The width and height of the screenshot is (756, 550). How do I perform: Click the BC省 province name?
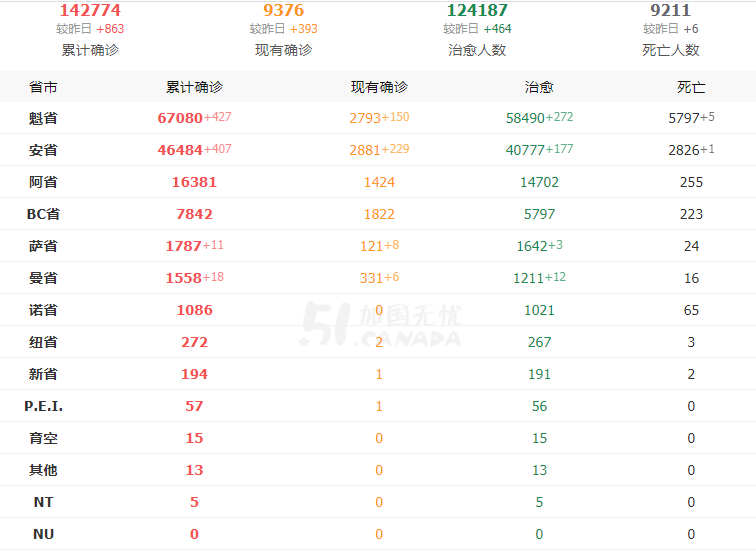(x=43, y=214)
